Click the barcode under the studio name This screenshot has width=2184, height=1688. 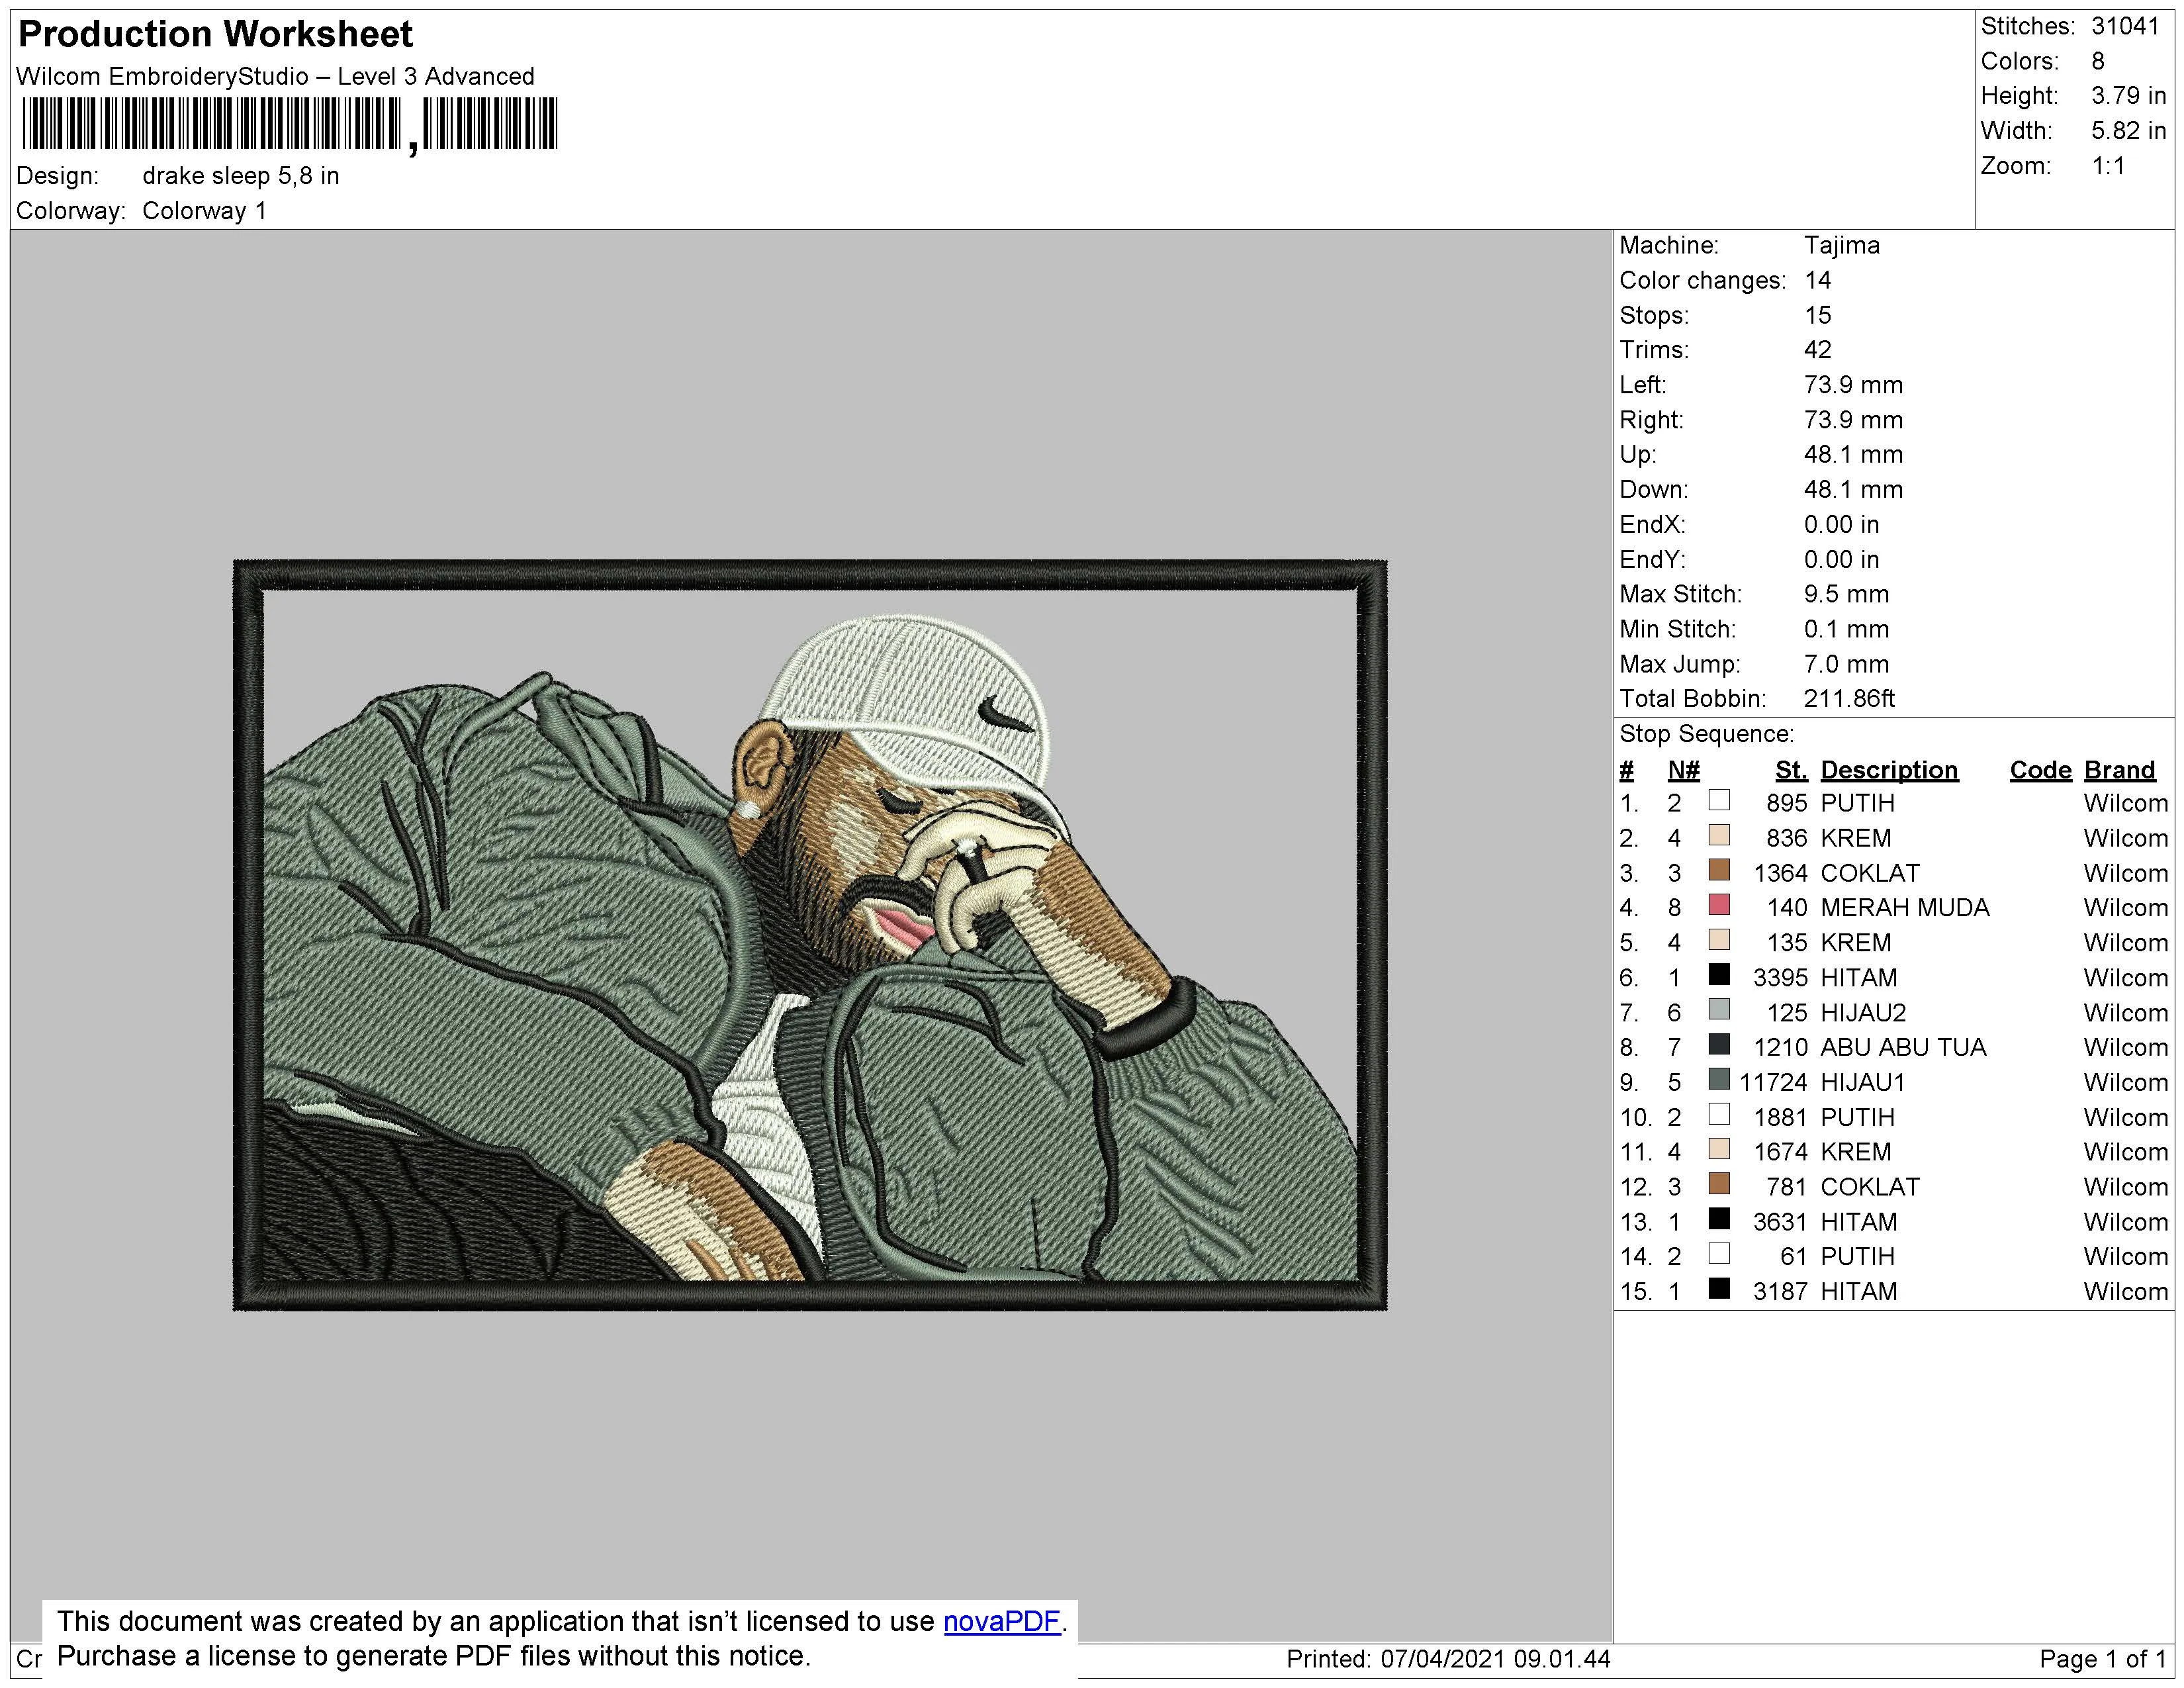click(x=289, y=125)
